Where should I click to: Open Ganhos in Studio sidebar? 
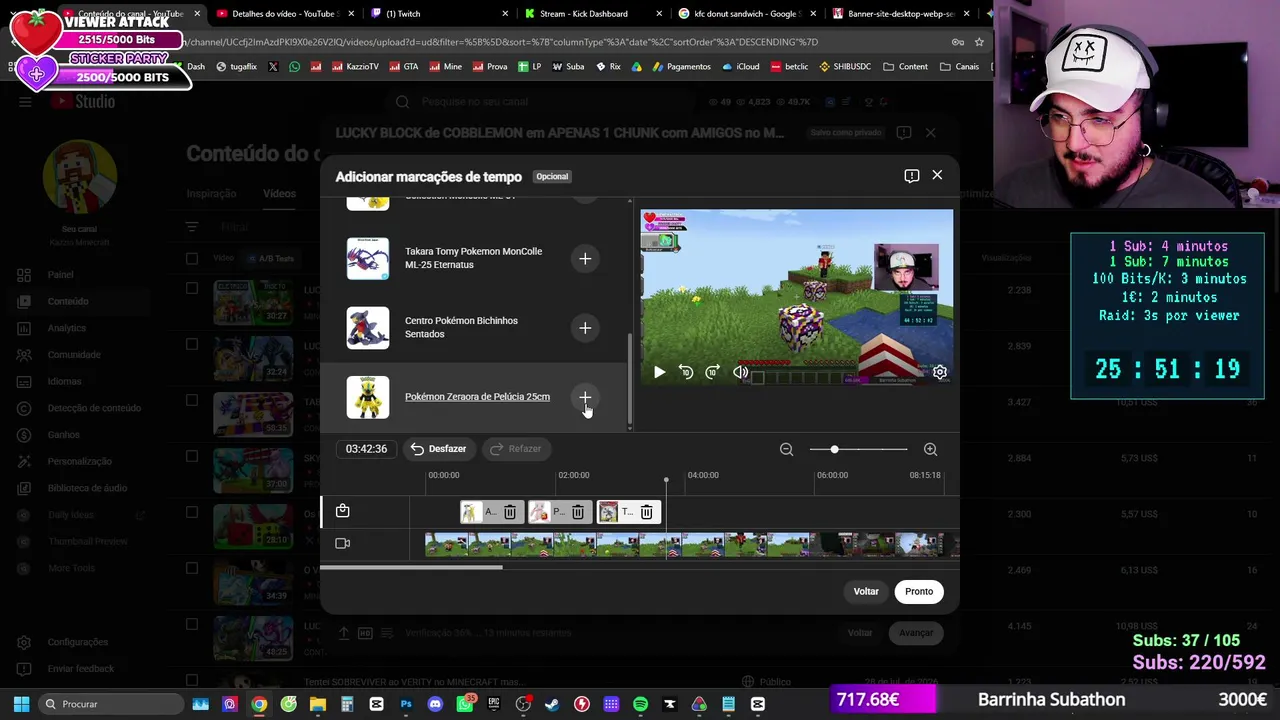pos(63,435)
